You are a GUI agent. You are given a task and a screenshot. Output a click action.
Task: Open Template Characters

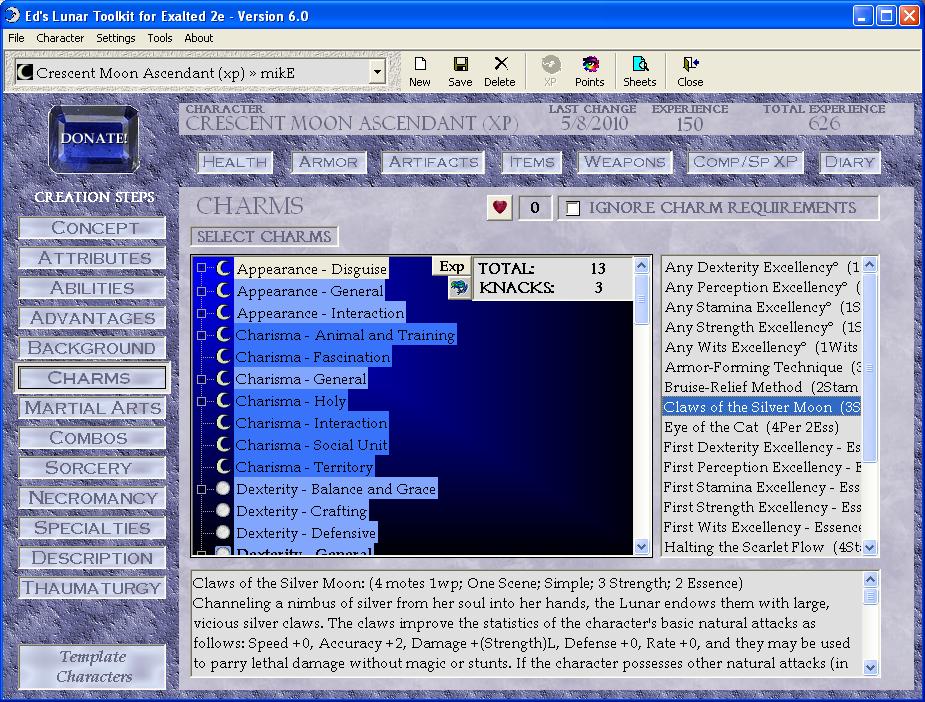94,667
